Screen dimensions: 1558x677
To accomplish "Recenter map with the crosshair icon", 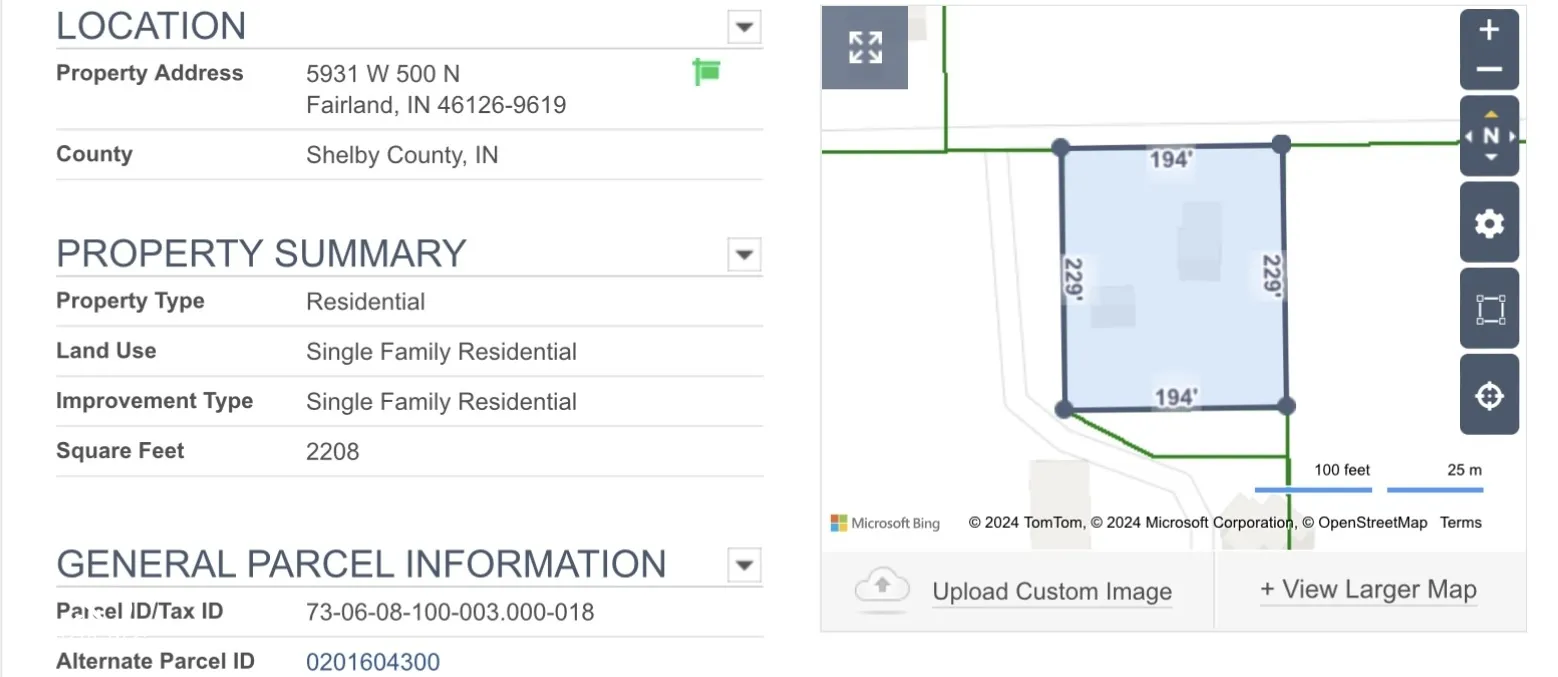I will tap(1489, 395).
